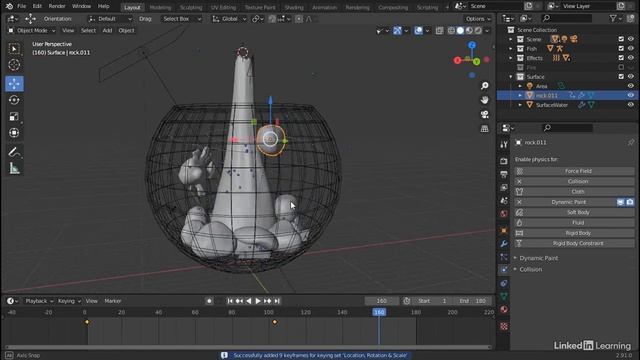Open the Object Constraint properties icon
Image resolution: width=640 pixels, height=360 pixels.
[504, 283]
